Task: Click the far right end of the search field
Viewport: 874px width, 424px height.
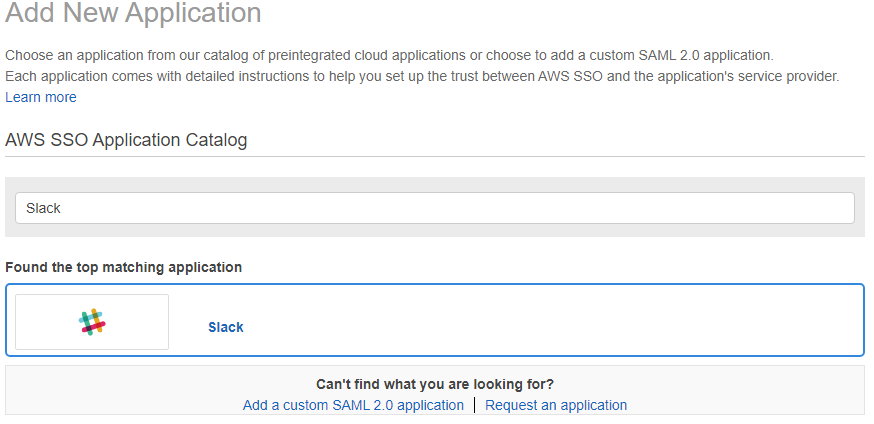Action: click(844, 208)
